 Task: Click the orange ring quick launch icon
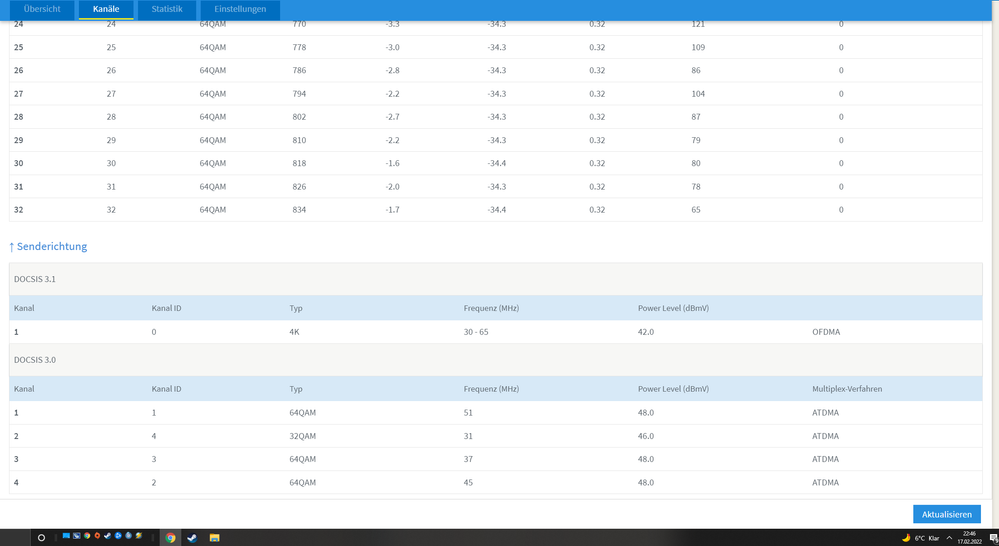[97, 536]
